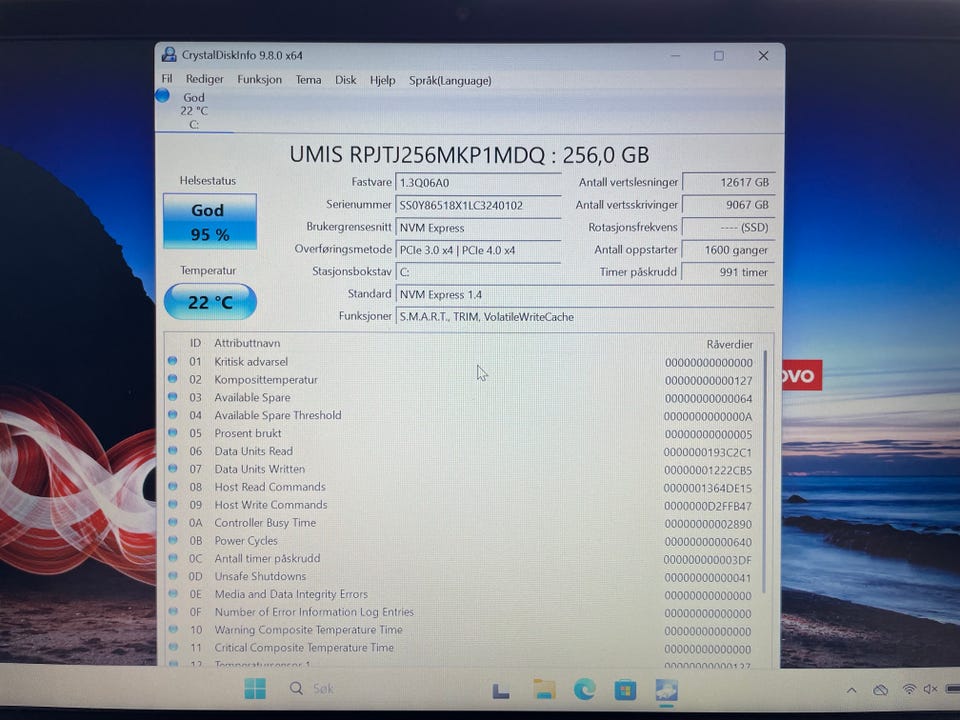Select the Data Units Read row
960x720 pixels.
(462, 451)
